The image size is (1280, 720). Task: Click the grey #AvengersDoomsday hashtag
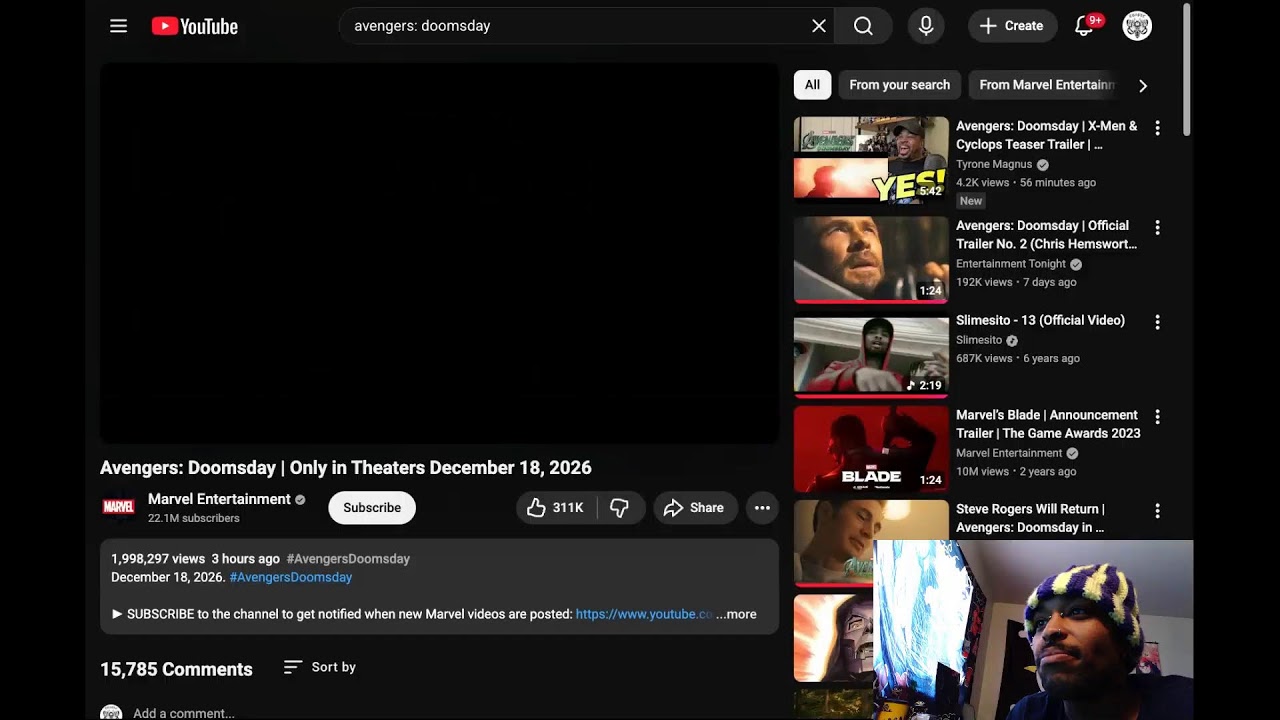point(348,559)
